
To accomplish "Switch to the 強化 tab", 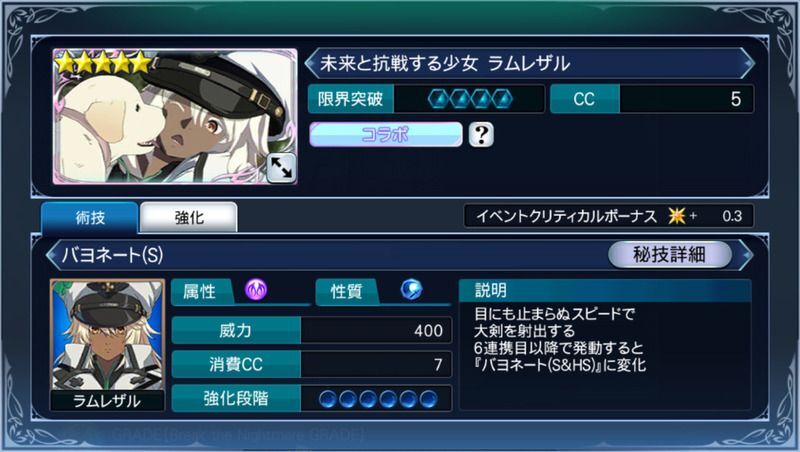I will tap(189, 218).
